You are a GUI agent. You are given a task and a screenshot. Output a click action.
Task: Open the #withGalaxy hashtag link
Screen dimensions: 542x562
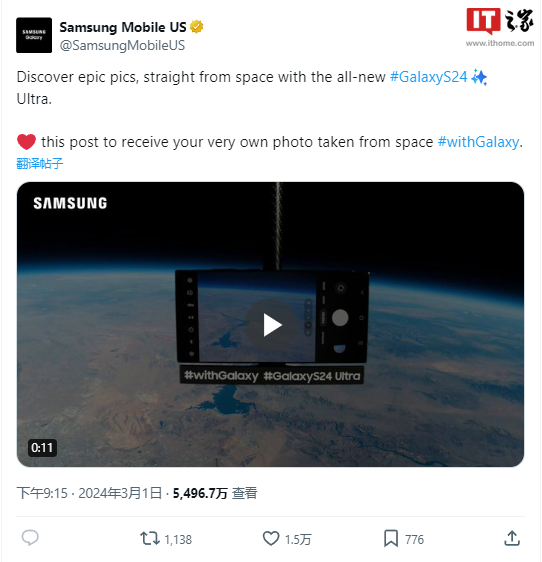(478, 142)
